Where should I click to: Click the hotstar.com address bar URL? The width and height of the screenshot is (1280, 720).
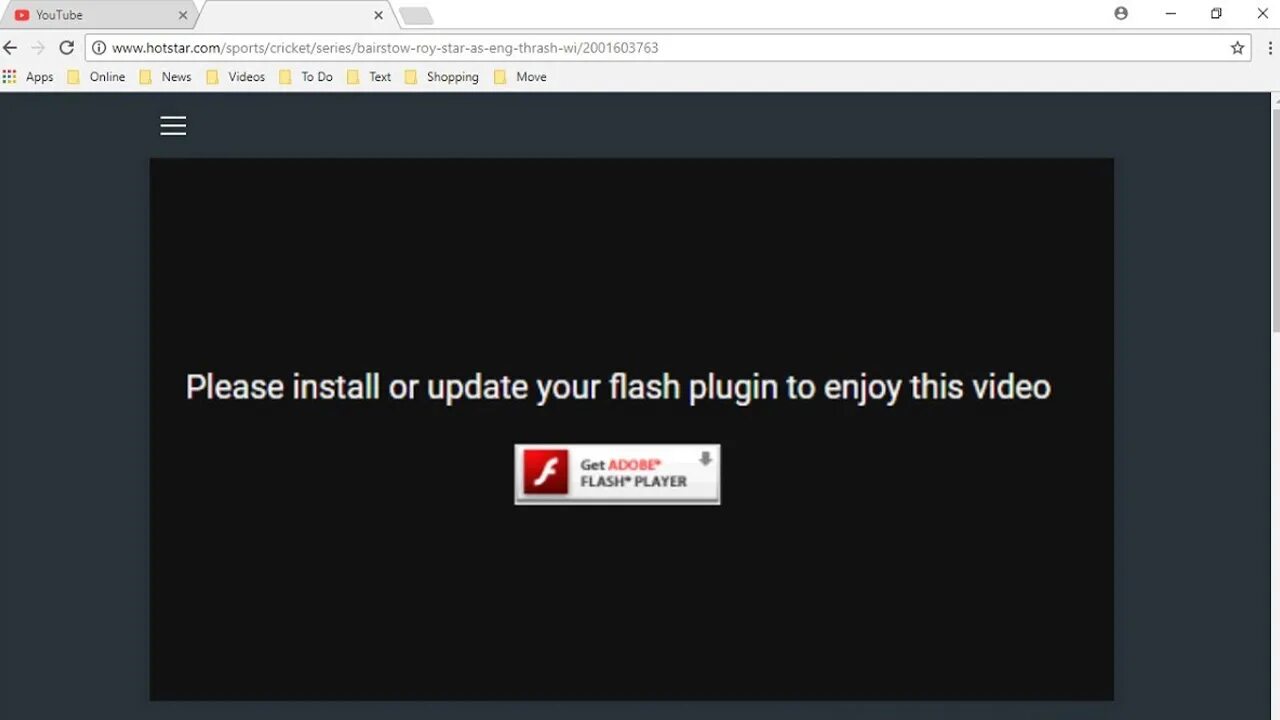(x=385, y=47)
